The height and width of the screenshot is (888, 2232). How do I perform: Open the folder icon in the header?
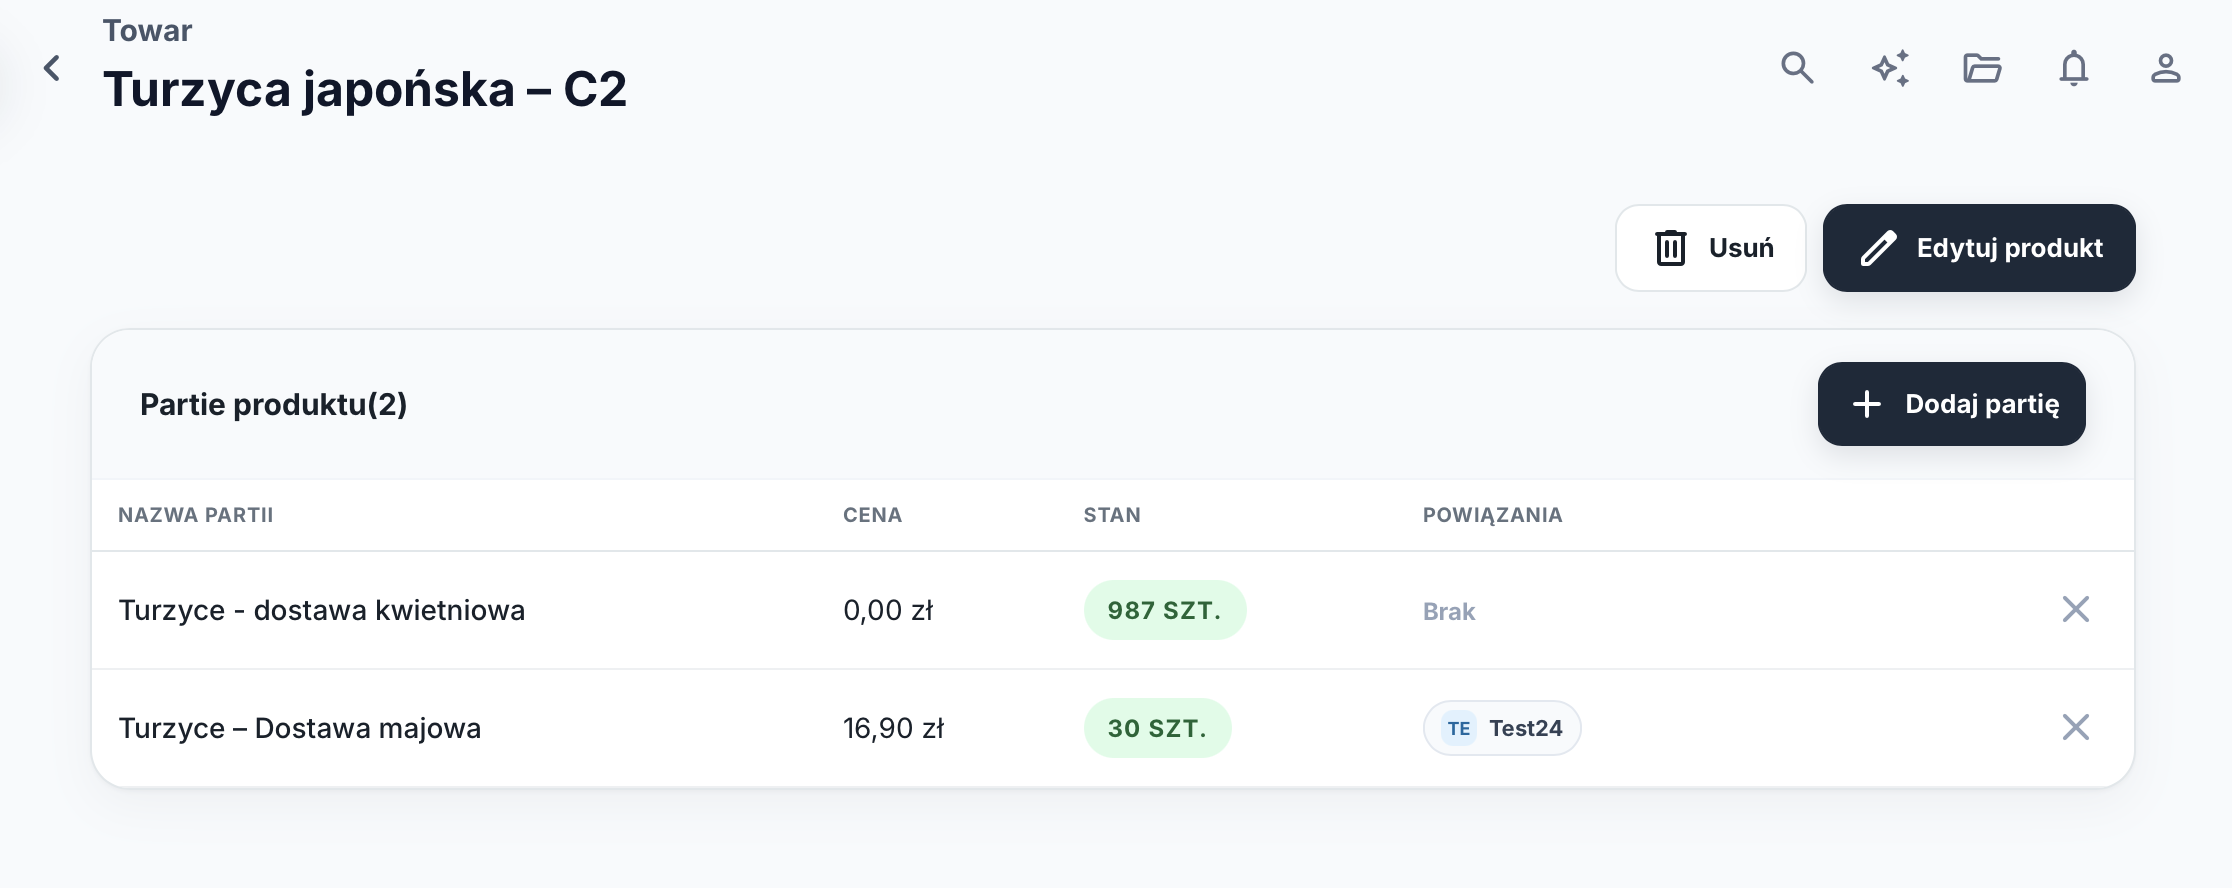(1982, 68)
